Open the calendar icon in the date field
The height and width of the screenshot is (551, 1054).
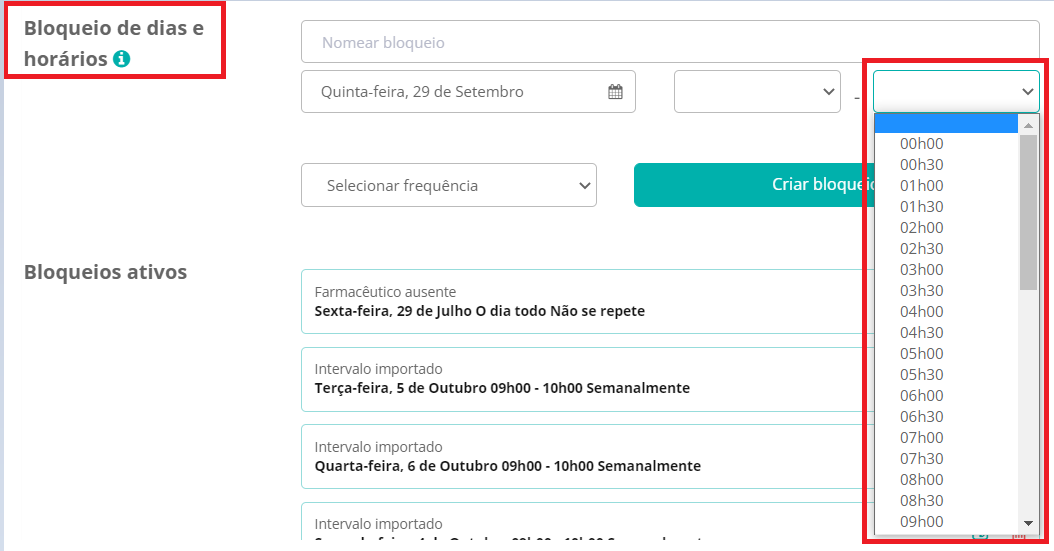pos(615,92)
